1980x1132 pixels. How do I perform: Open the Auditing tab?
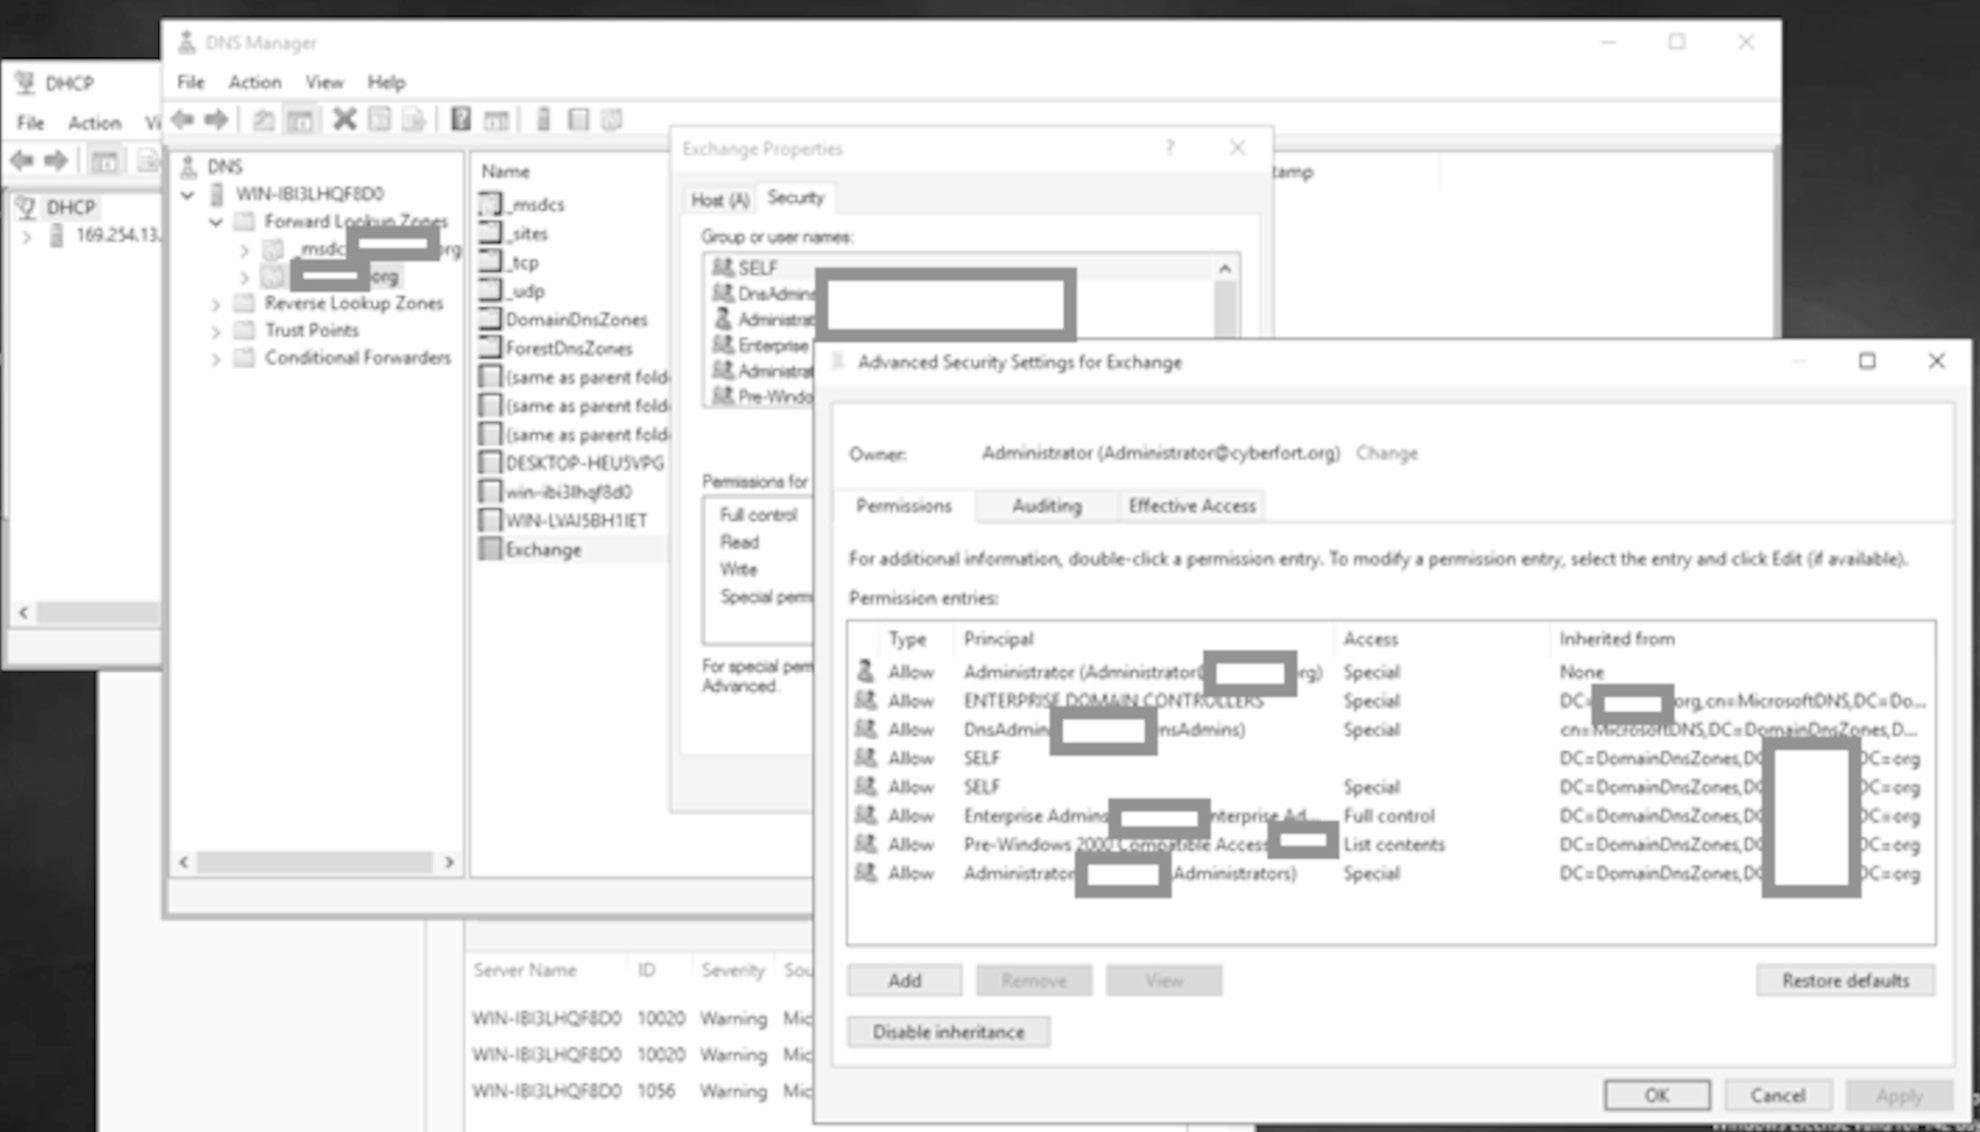(1046, 506)
